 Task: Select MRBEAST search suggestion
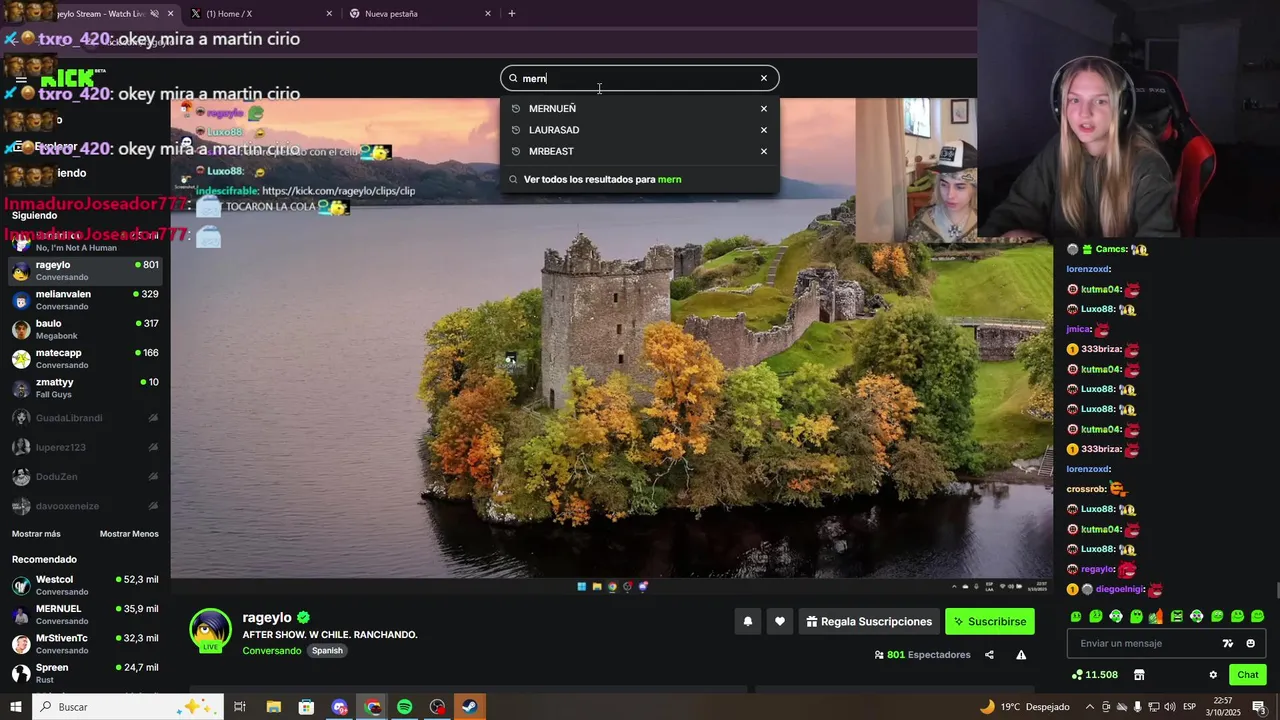pos(551,152)
